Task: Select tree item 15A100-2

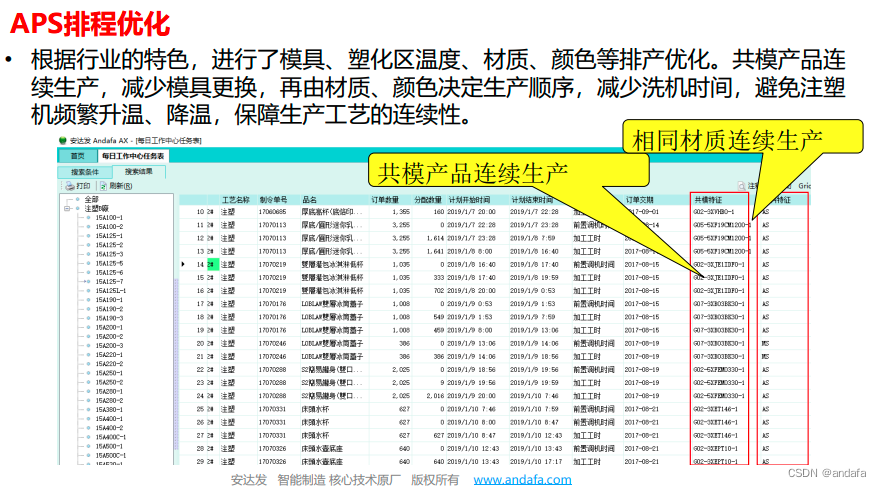Action: (109, 227)
